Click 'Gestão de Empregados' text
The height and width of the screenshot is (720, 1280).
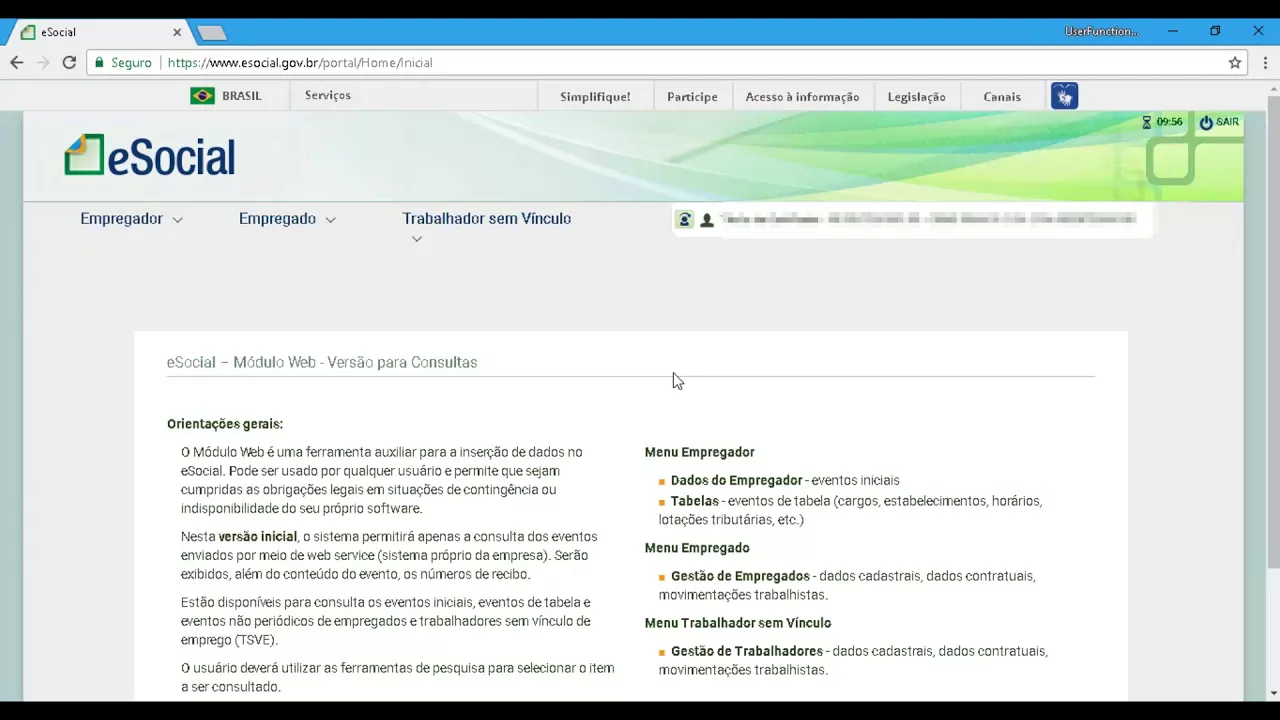coord(740,576)
